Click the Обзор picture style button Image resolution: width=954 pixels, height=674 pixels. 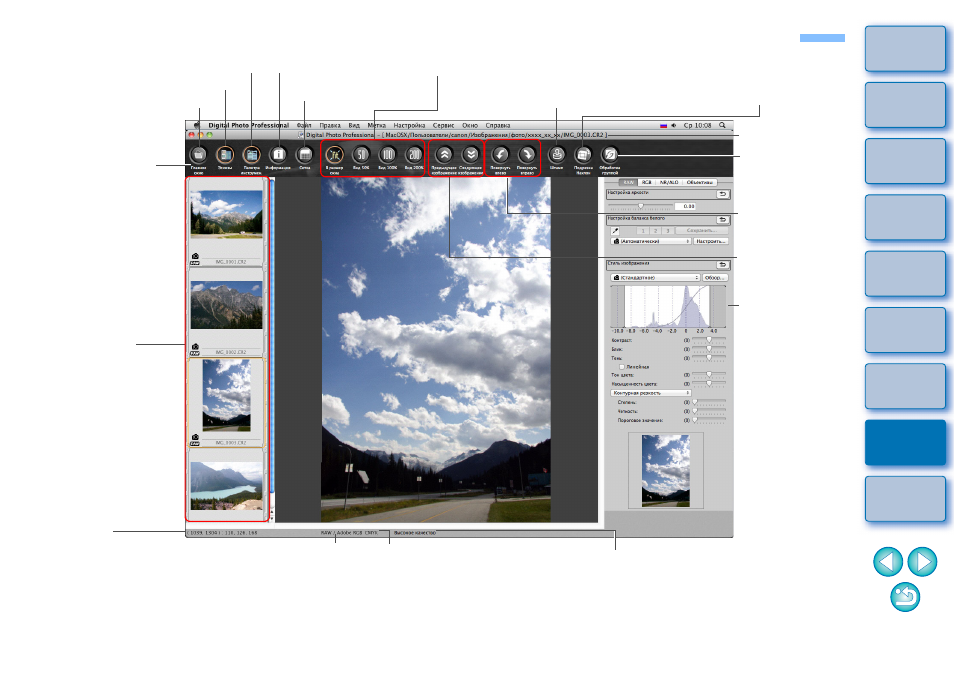coord(714,277)
